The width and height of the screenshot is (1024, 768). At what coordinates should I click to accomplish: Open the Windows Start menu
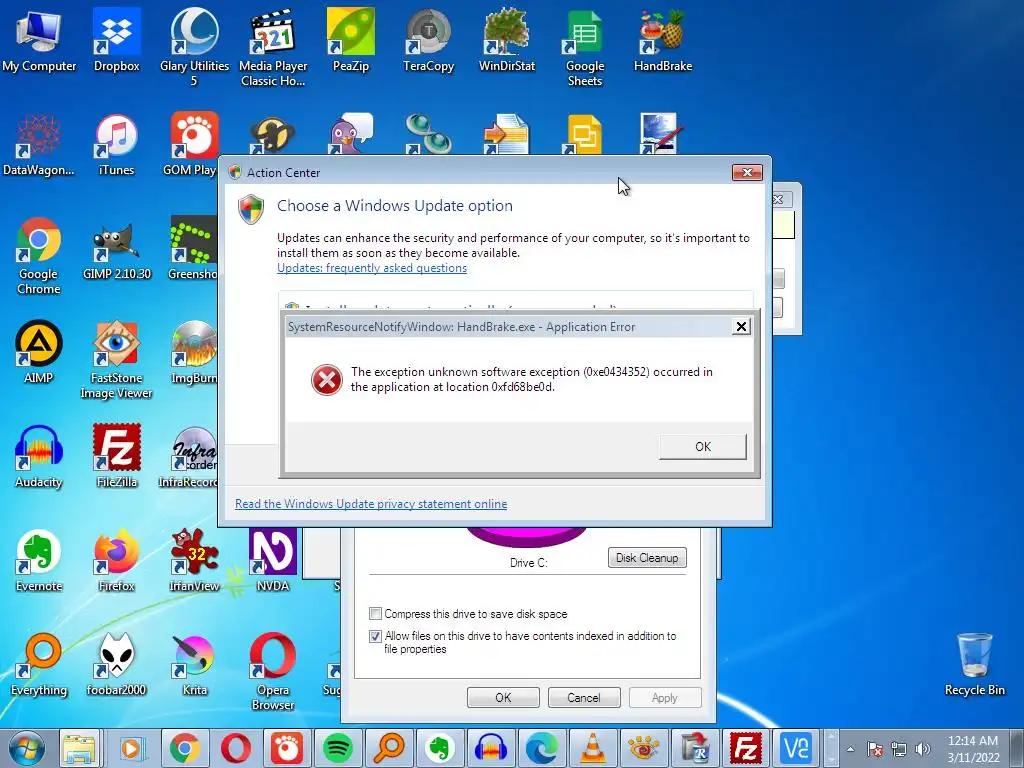tap(26, 748)
